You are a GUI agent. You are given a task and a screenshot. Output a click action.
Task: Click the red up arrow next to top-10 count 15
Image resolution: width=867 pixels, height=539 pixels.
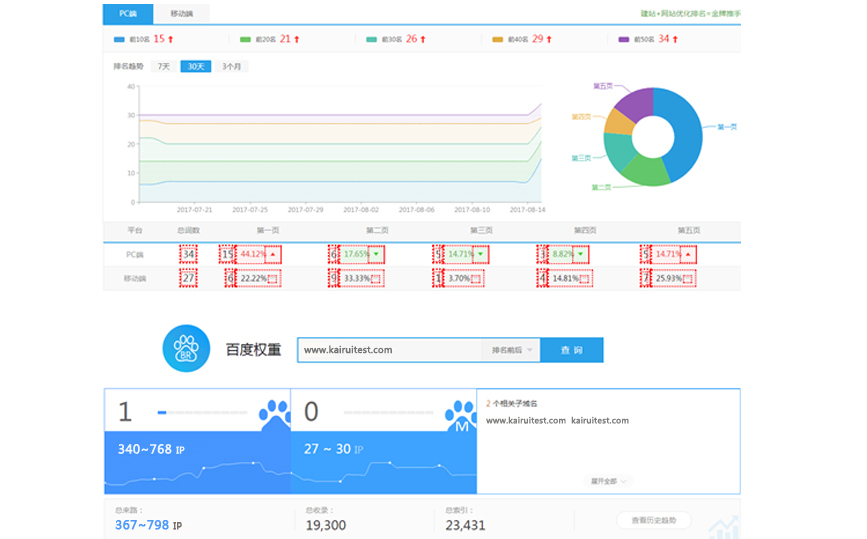point(170,39)
